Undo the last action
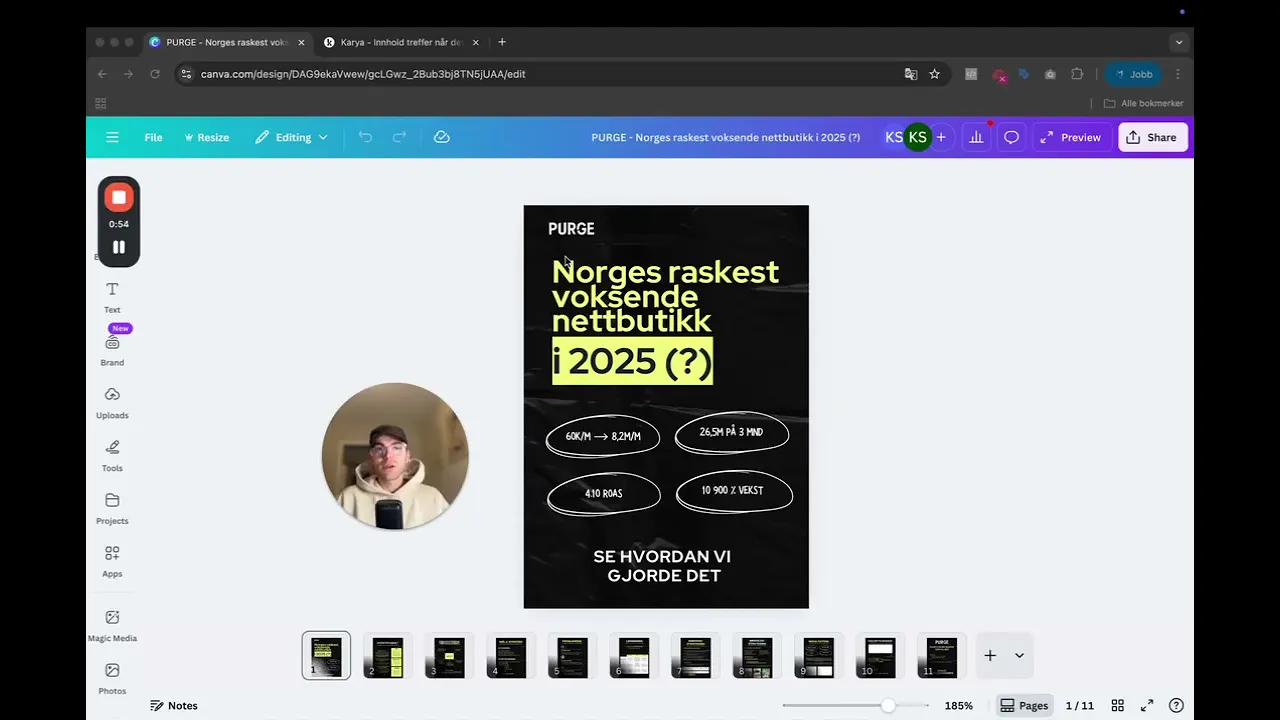The width and height of the screenshot is (1280, 720). [365, 137]
